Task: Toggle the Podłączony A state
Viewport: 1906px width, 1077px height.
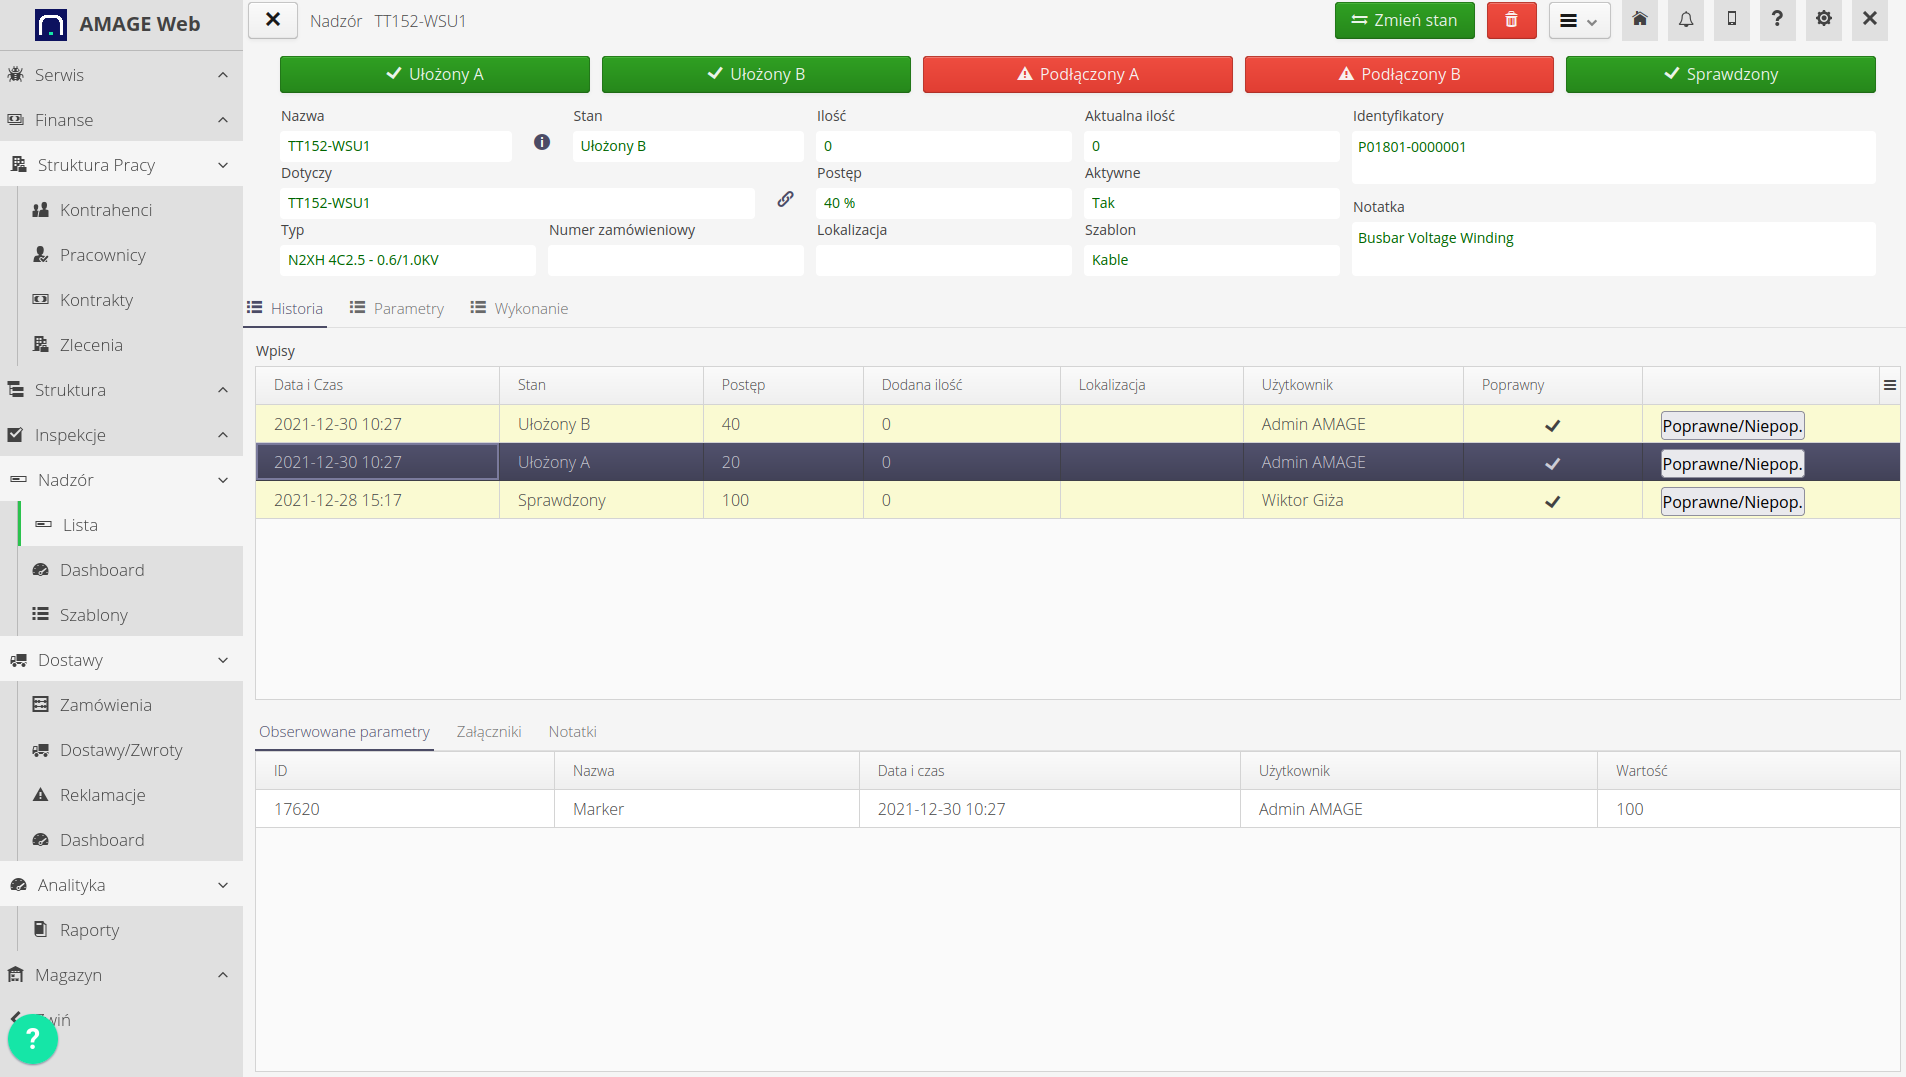Action: pos(1077,75)
